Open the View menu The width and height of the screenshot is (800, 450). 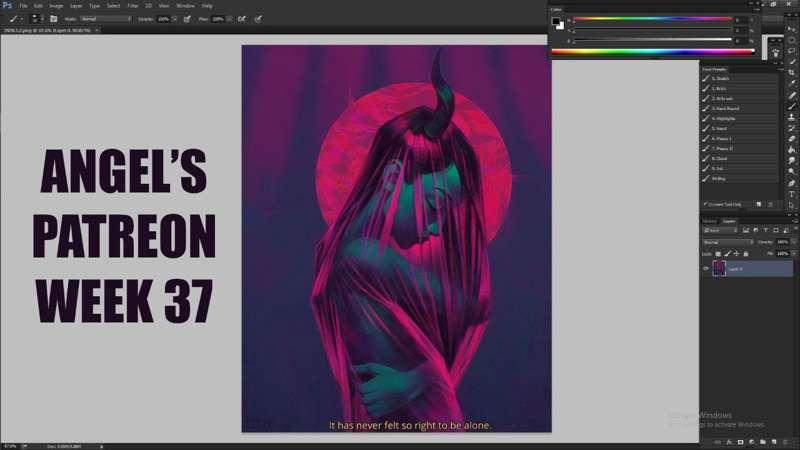pos(164,6)
